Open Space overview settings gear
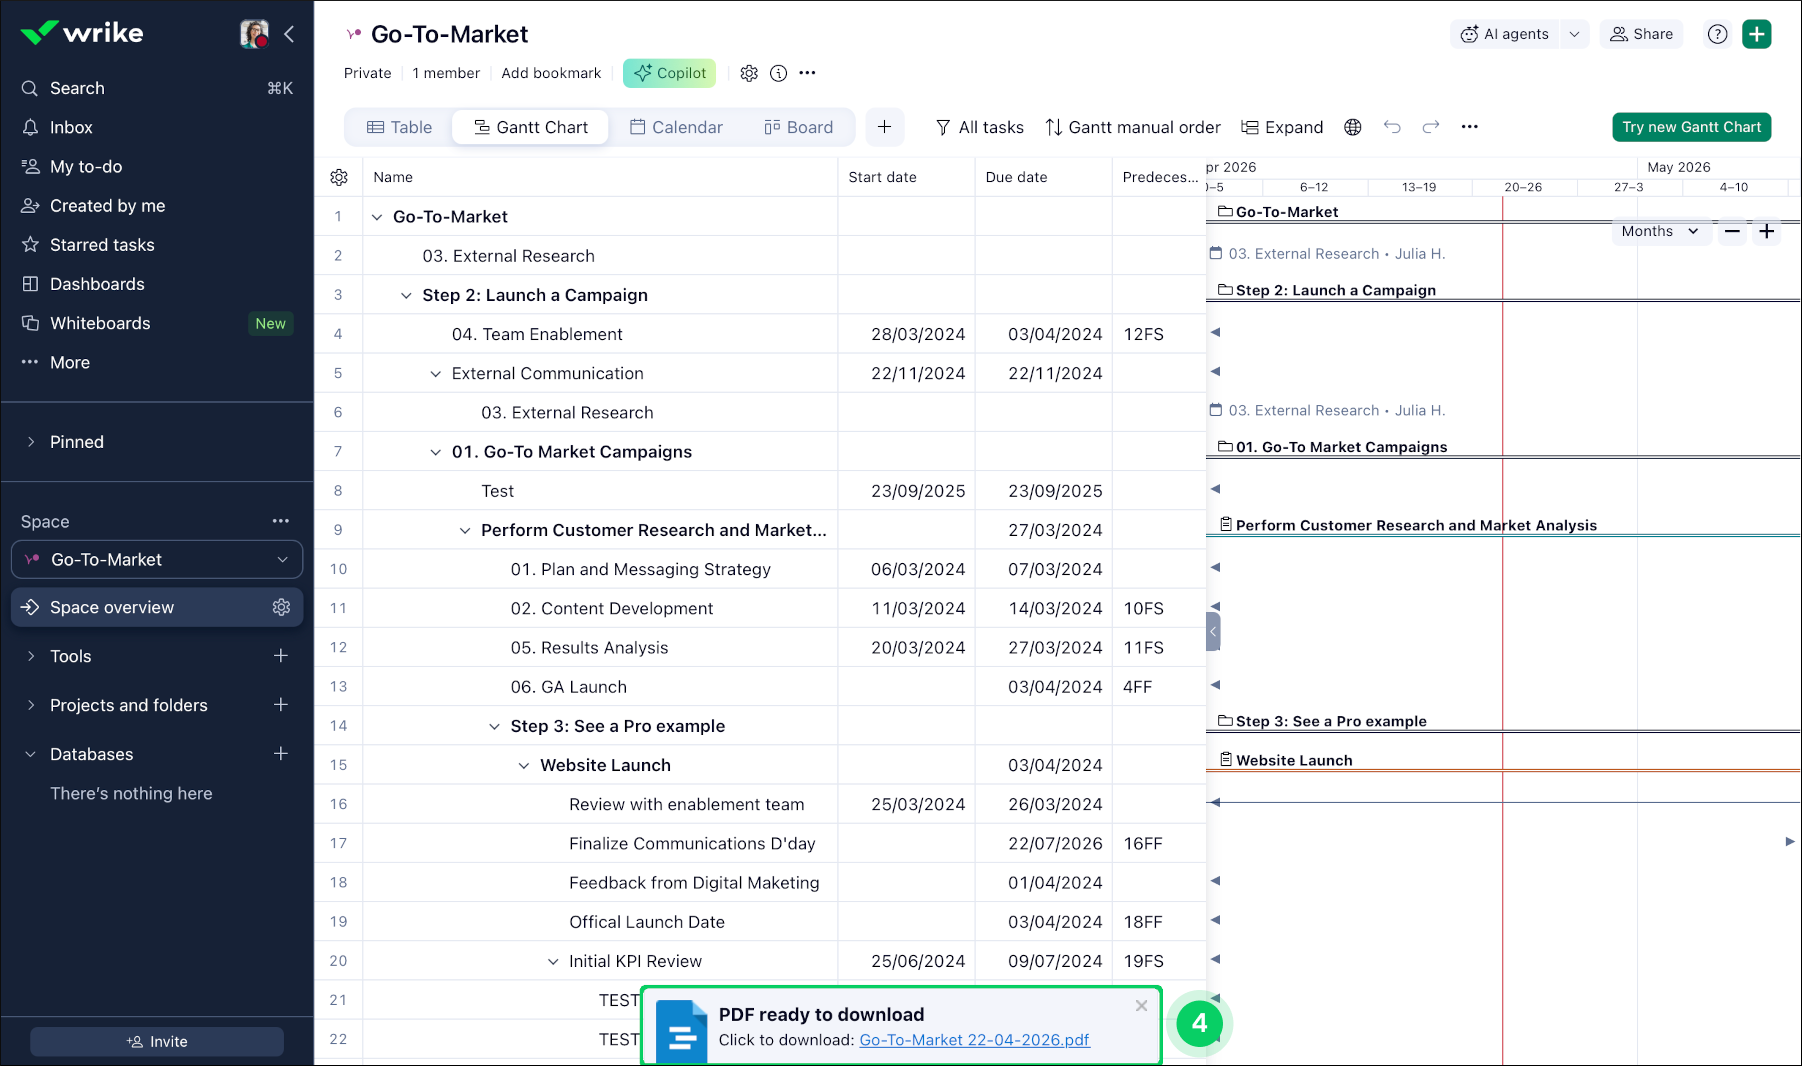 pos(281,607)
